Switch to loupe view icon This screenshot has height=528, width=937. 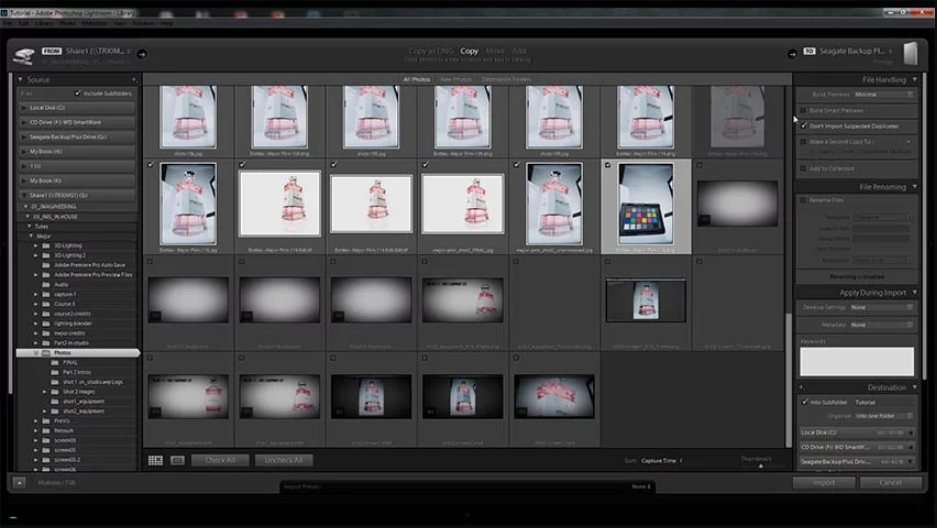pos(177,460)
